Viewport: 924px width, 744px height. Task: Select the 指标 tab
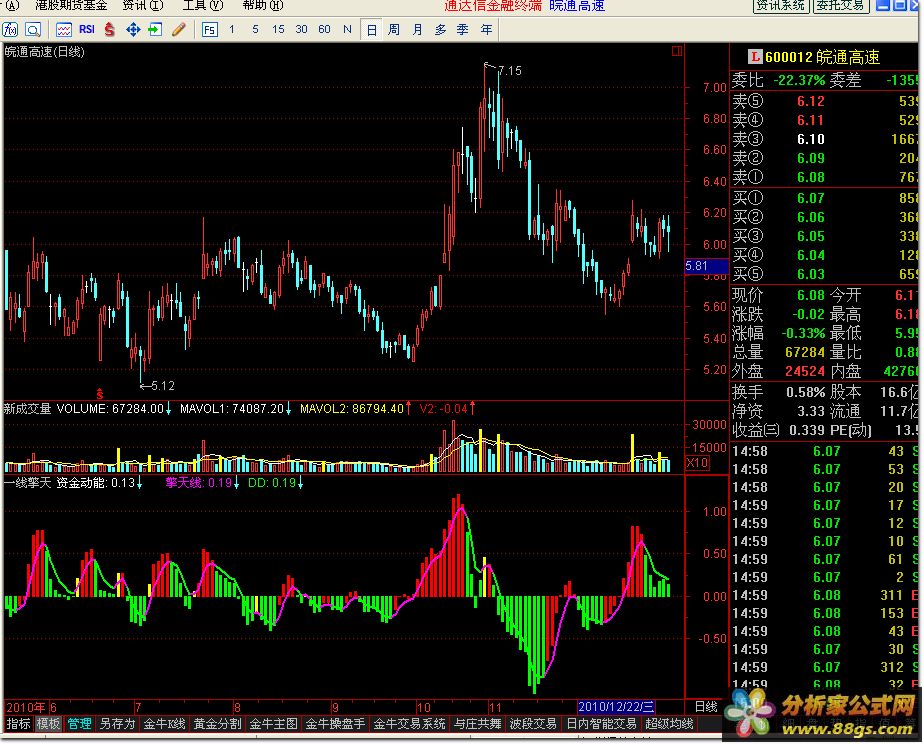(18, 723)
